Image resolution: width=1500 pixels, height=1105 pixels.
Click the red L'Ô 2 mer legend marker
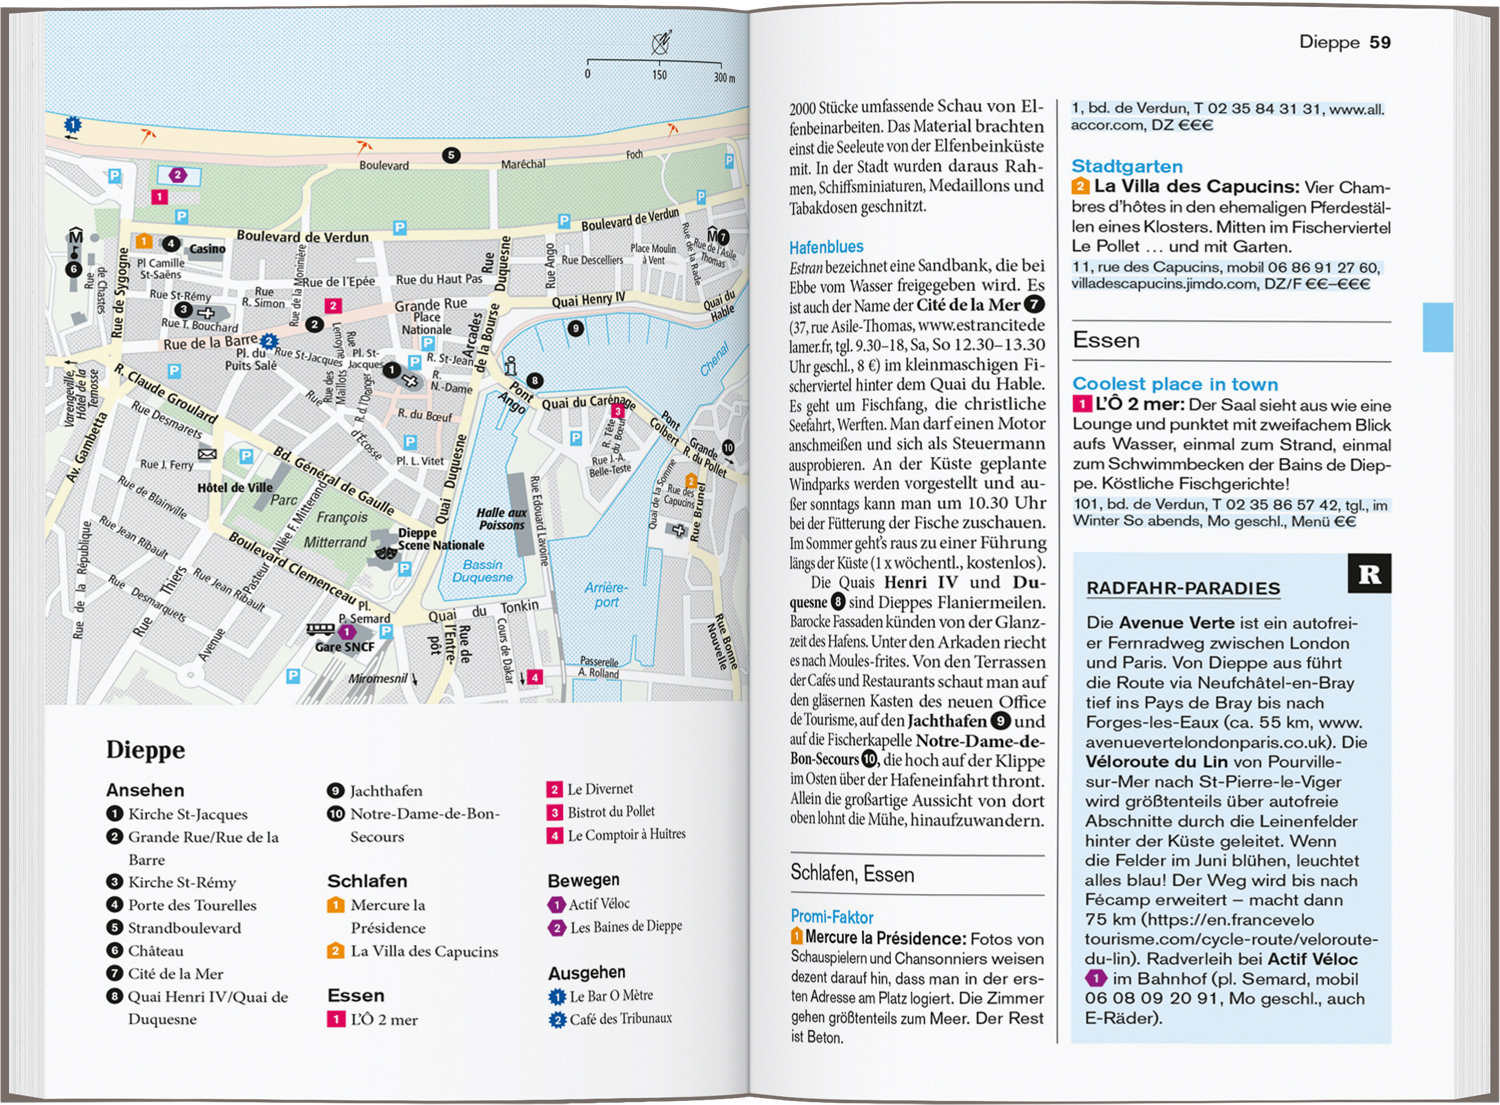click(337, 1019)
